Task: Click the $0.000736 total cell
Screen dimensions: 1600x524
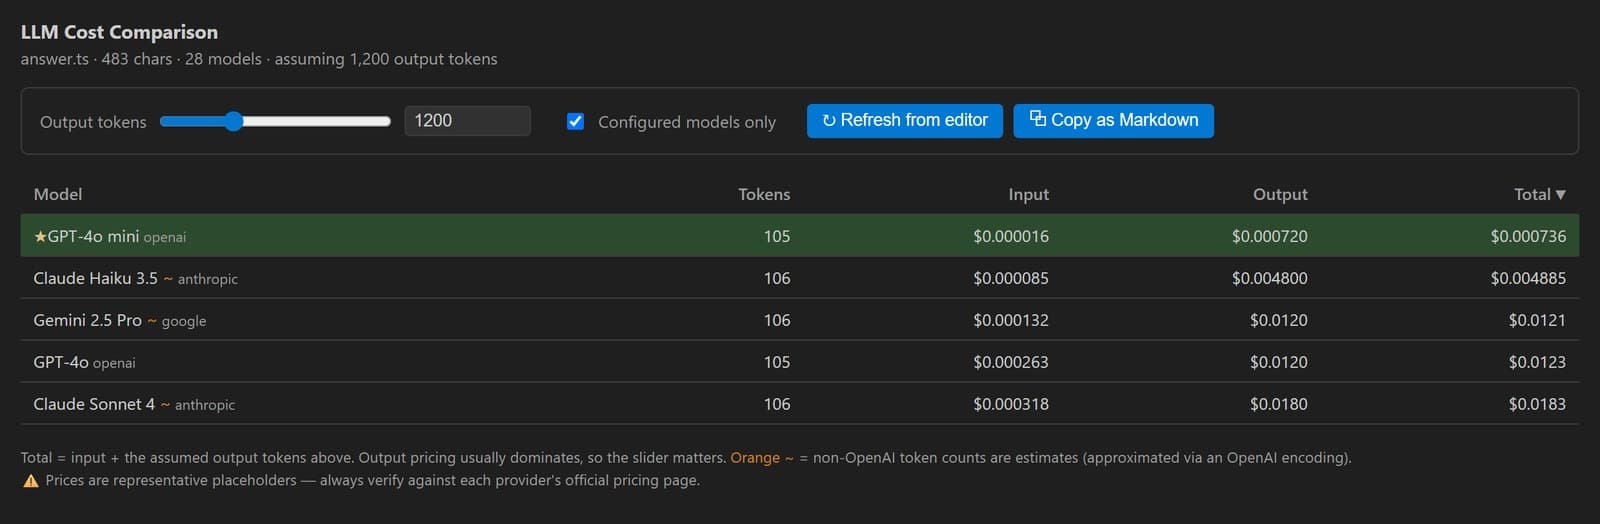Action: [1528, 236]
